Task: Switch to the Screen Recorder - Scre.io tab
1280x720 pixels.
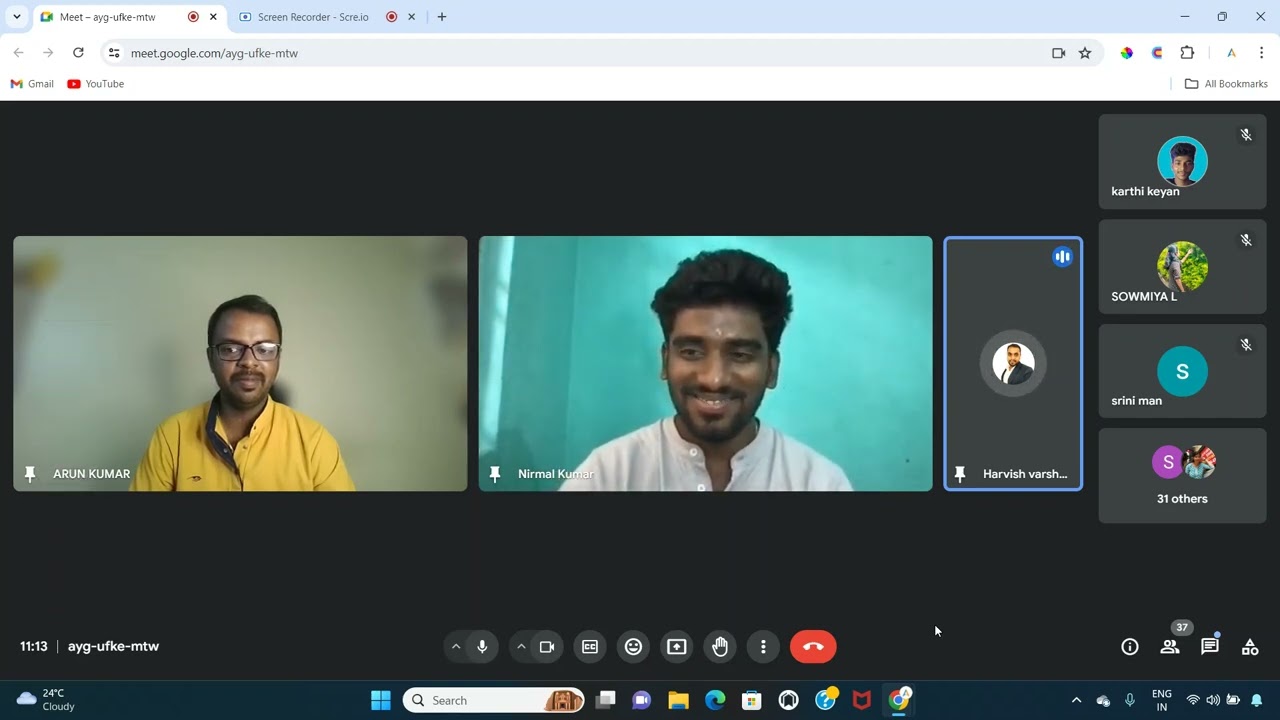Action: click(324, 17)
